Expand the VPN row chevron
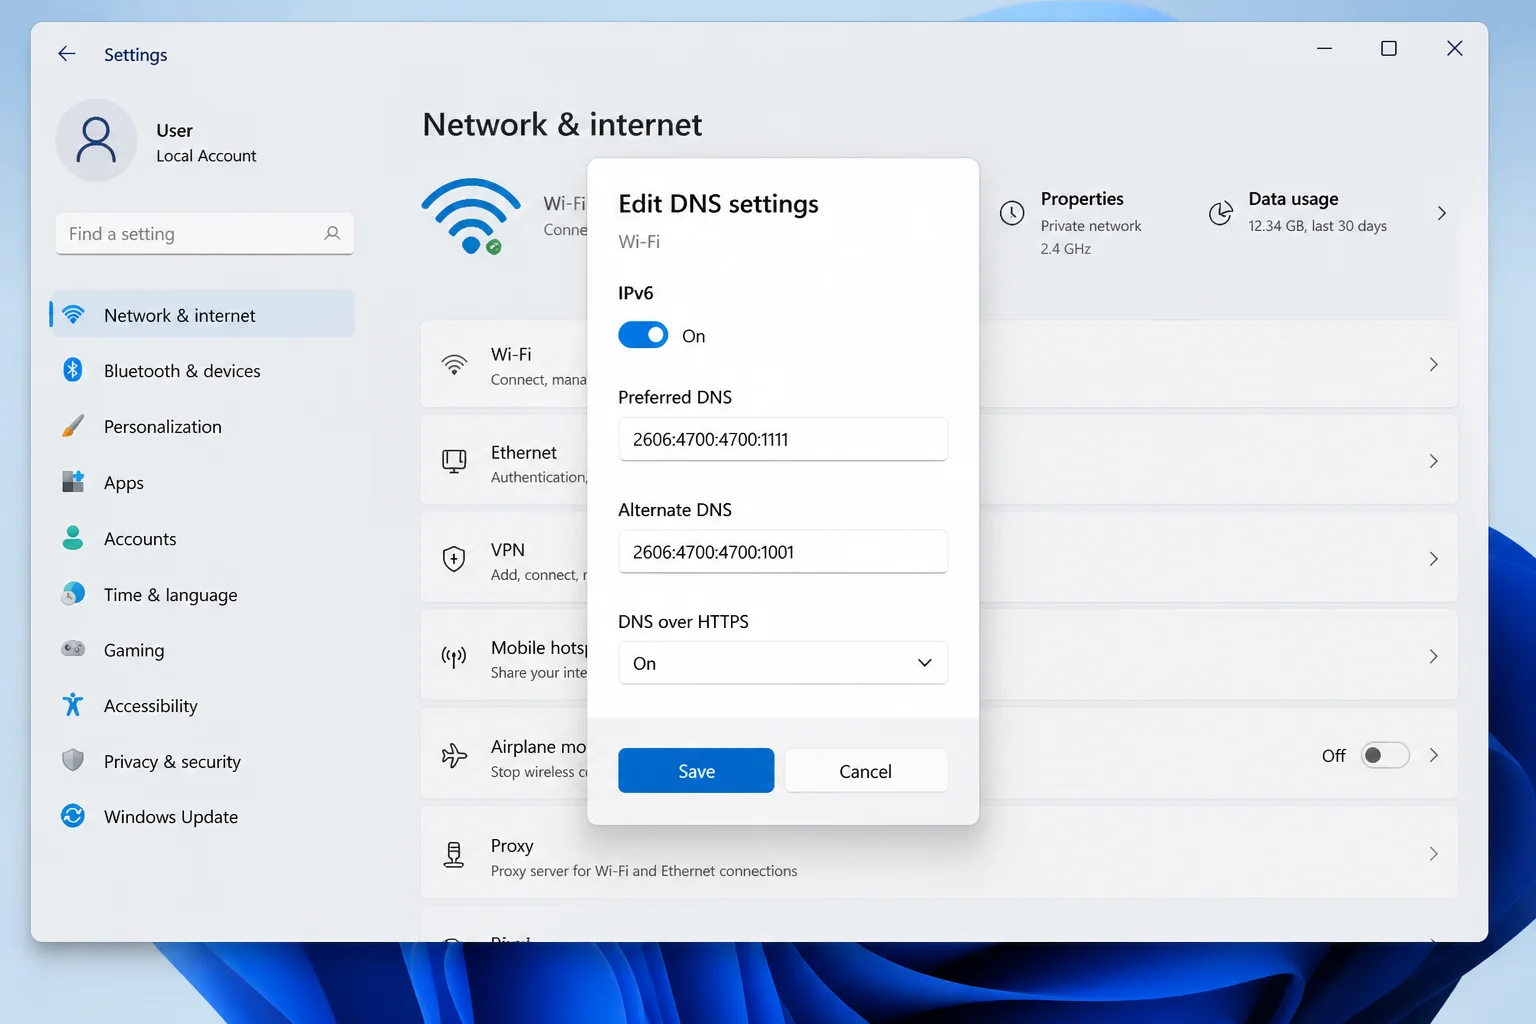Screen dimensions: 1536x1024 tap(1433, 558)
